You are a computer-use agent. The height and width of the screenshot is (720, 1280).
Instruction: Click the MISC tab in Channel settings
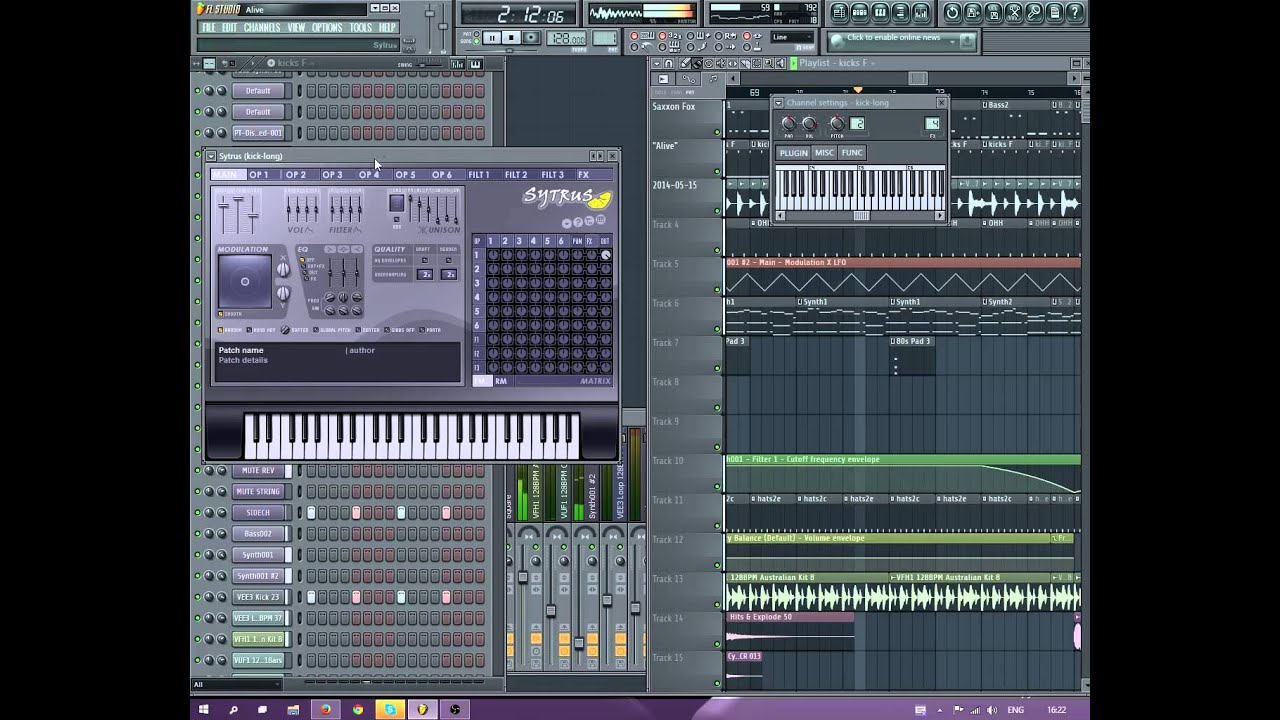click(824, 153)
